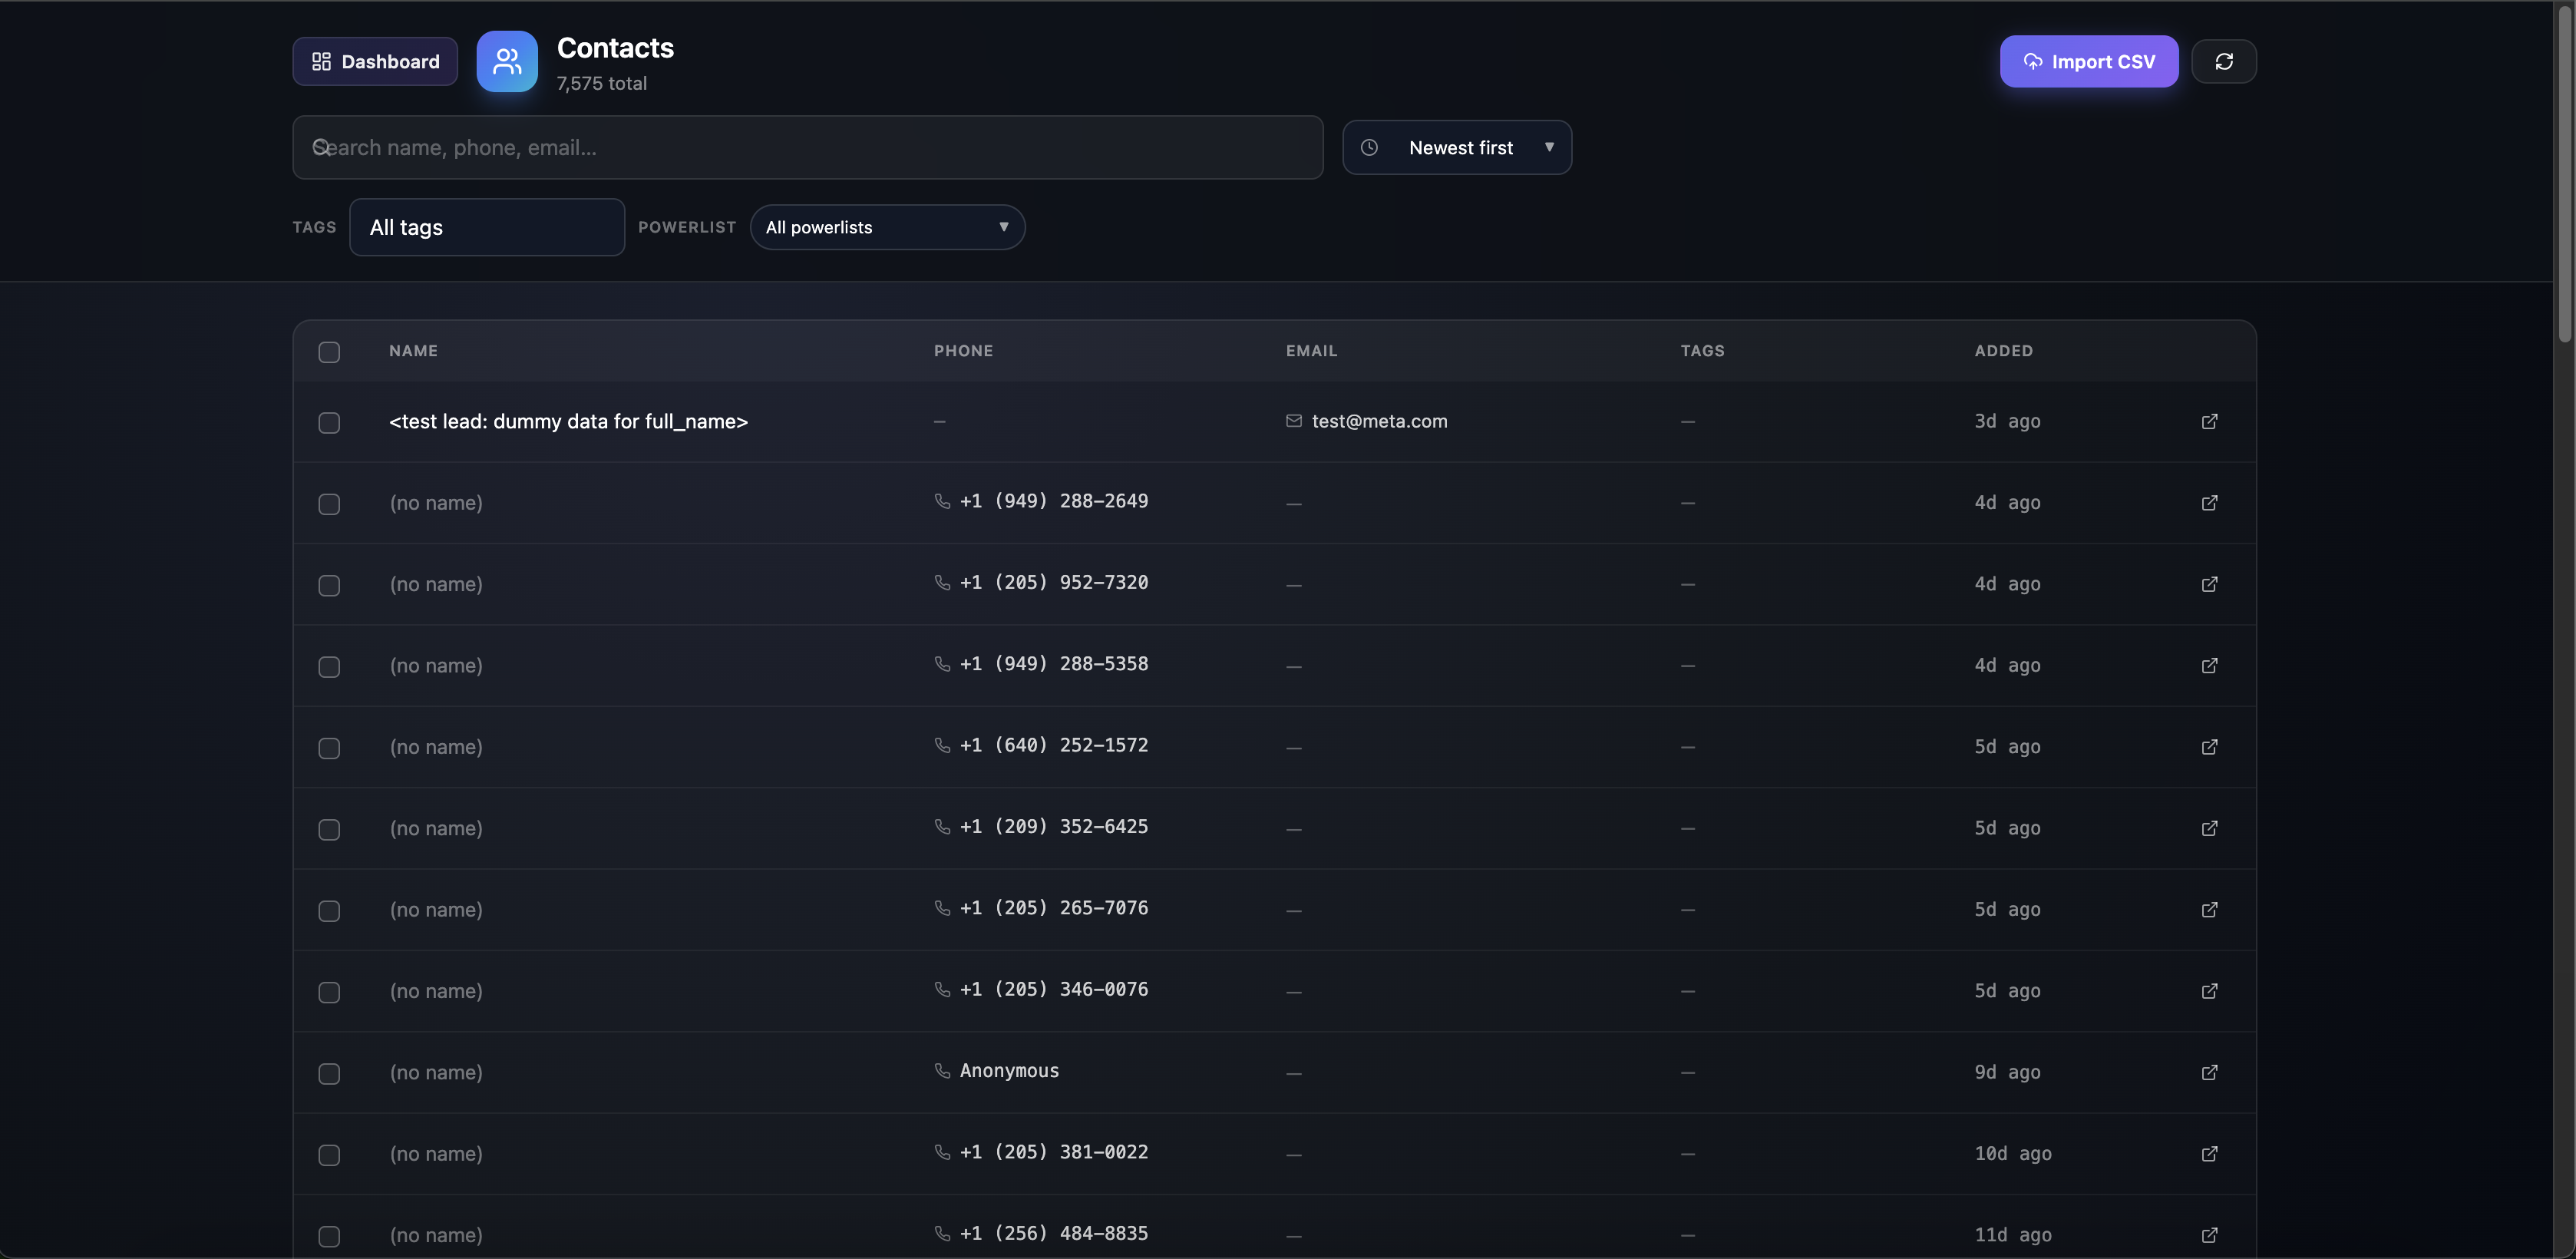Check the test lead dummy data row
The height and width of the screenshot is (1259, 2576).
[x=329, y=423]
